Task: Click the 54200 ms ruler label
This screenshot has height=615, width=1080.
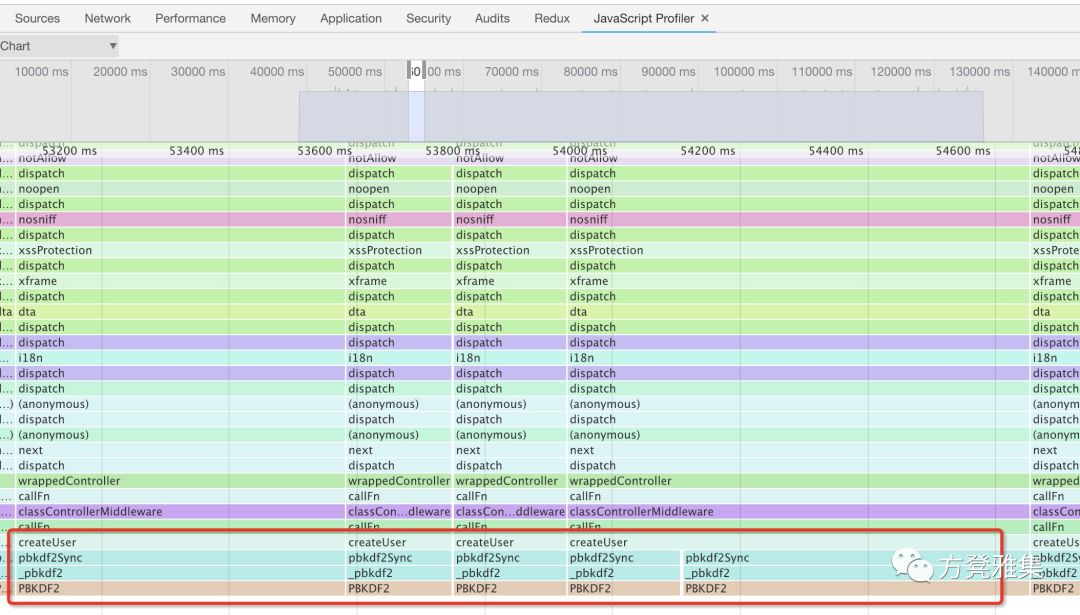Action: pos(707,151)
